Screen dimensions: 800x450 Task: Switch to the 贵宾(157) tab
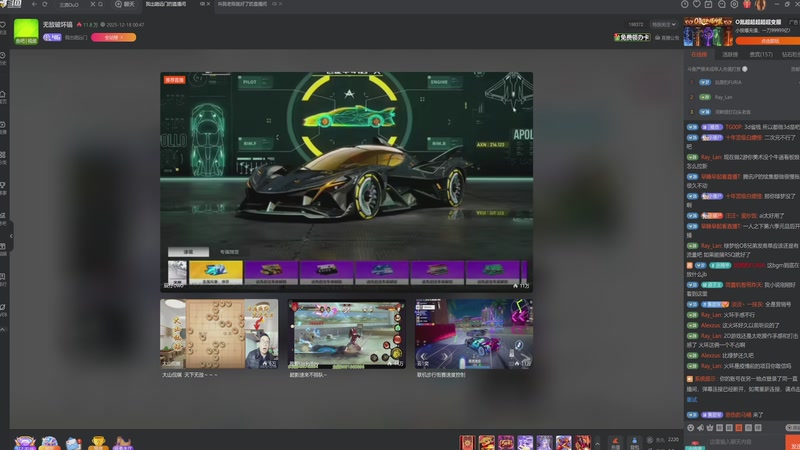761,54
